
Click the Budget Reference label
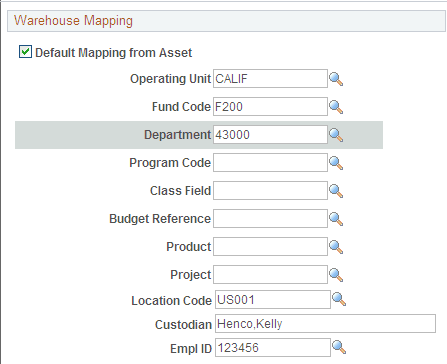click(x=160, y=219)
